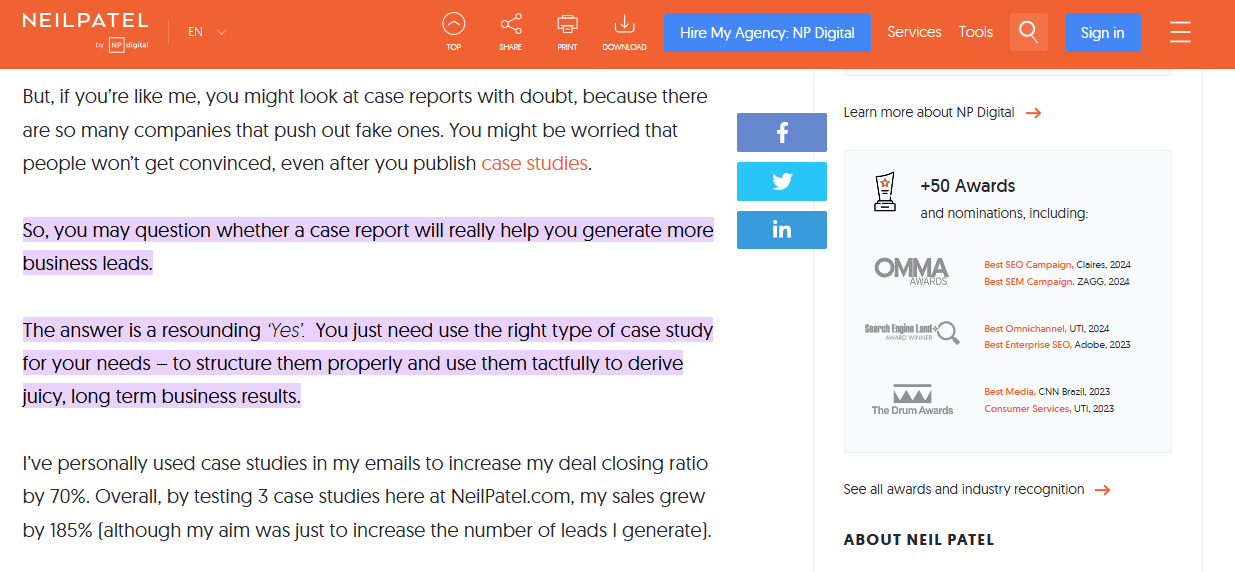Follow the 'case studies' hyperlink

point(534,164)
